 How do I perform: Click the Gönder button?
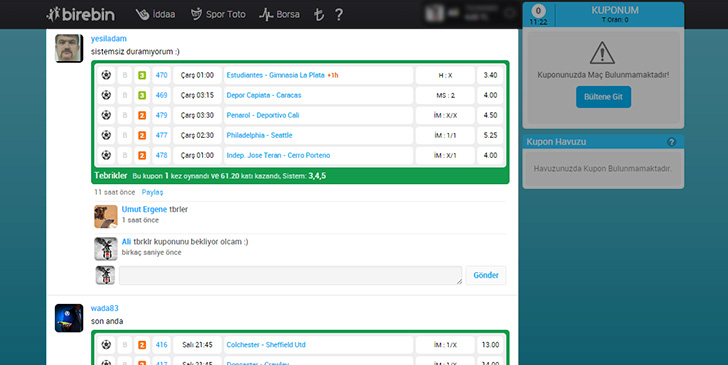coord(486,275)
